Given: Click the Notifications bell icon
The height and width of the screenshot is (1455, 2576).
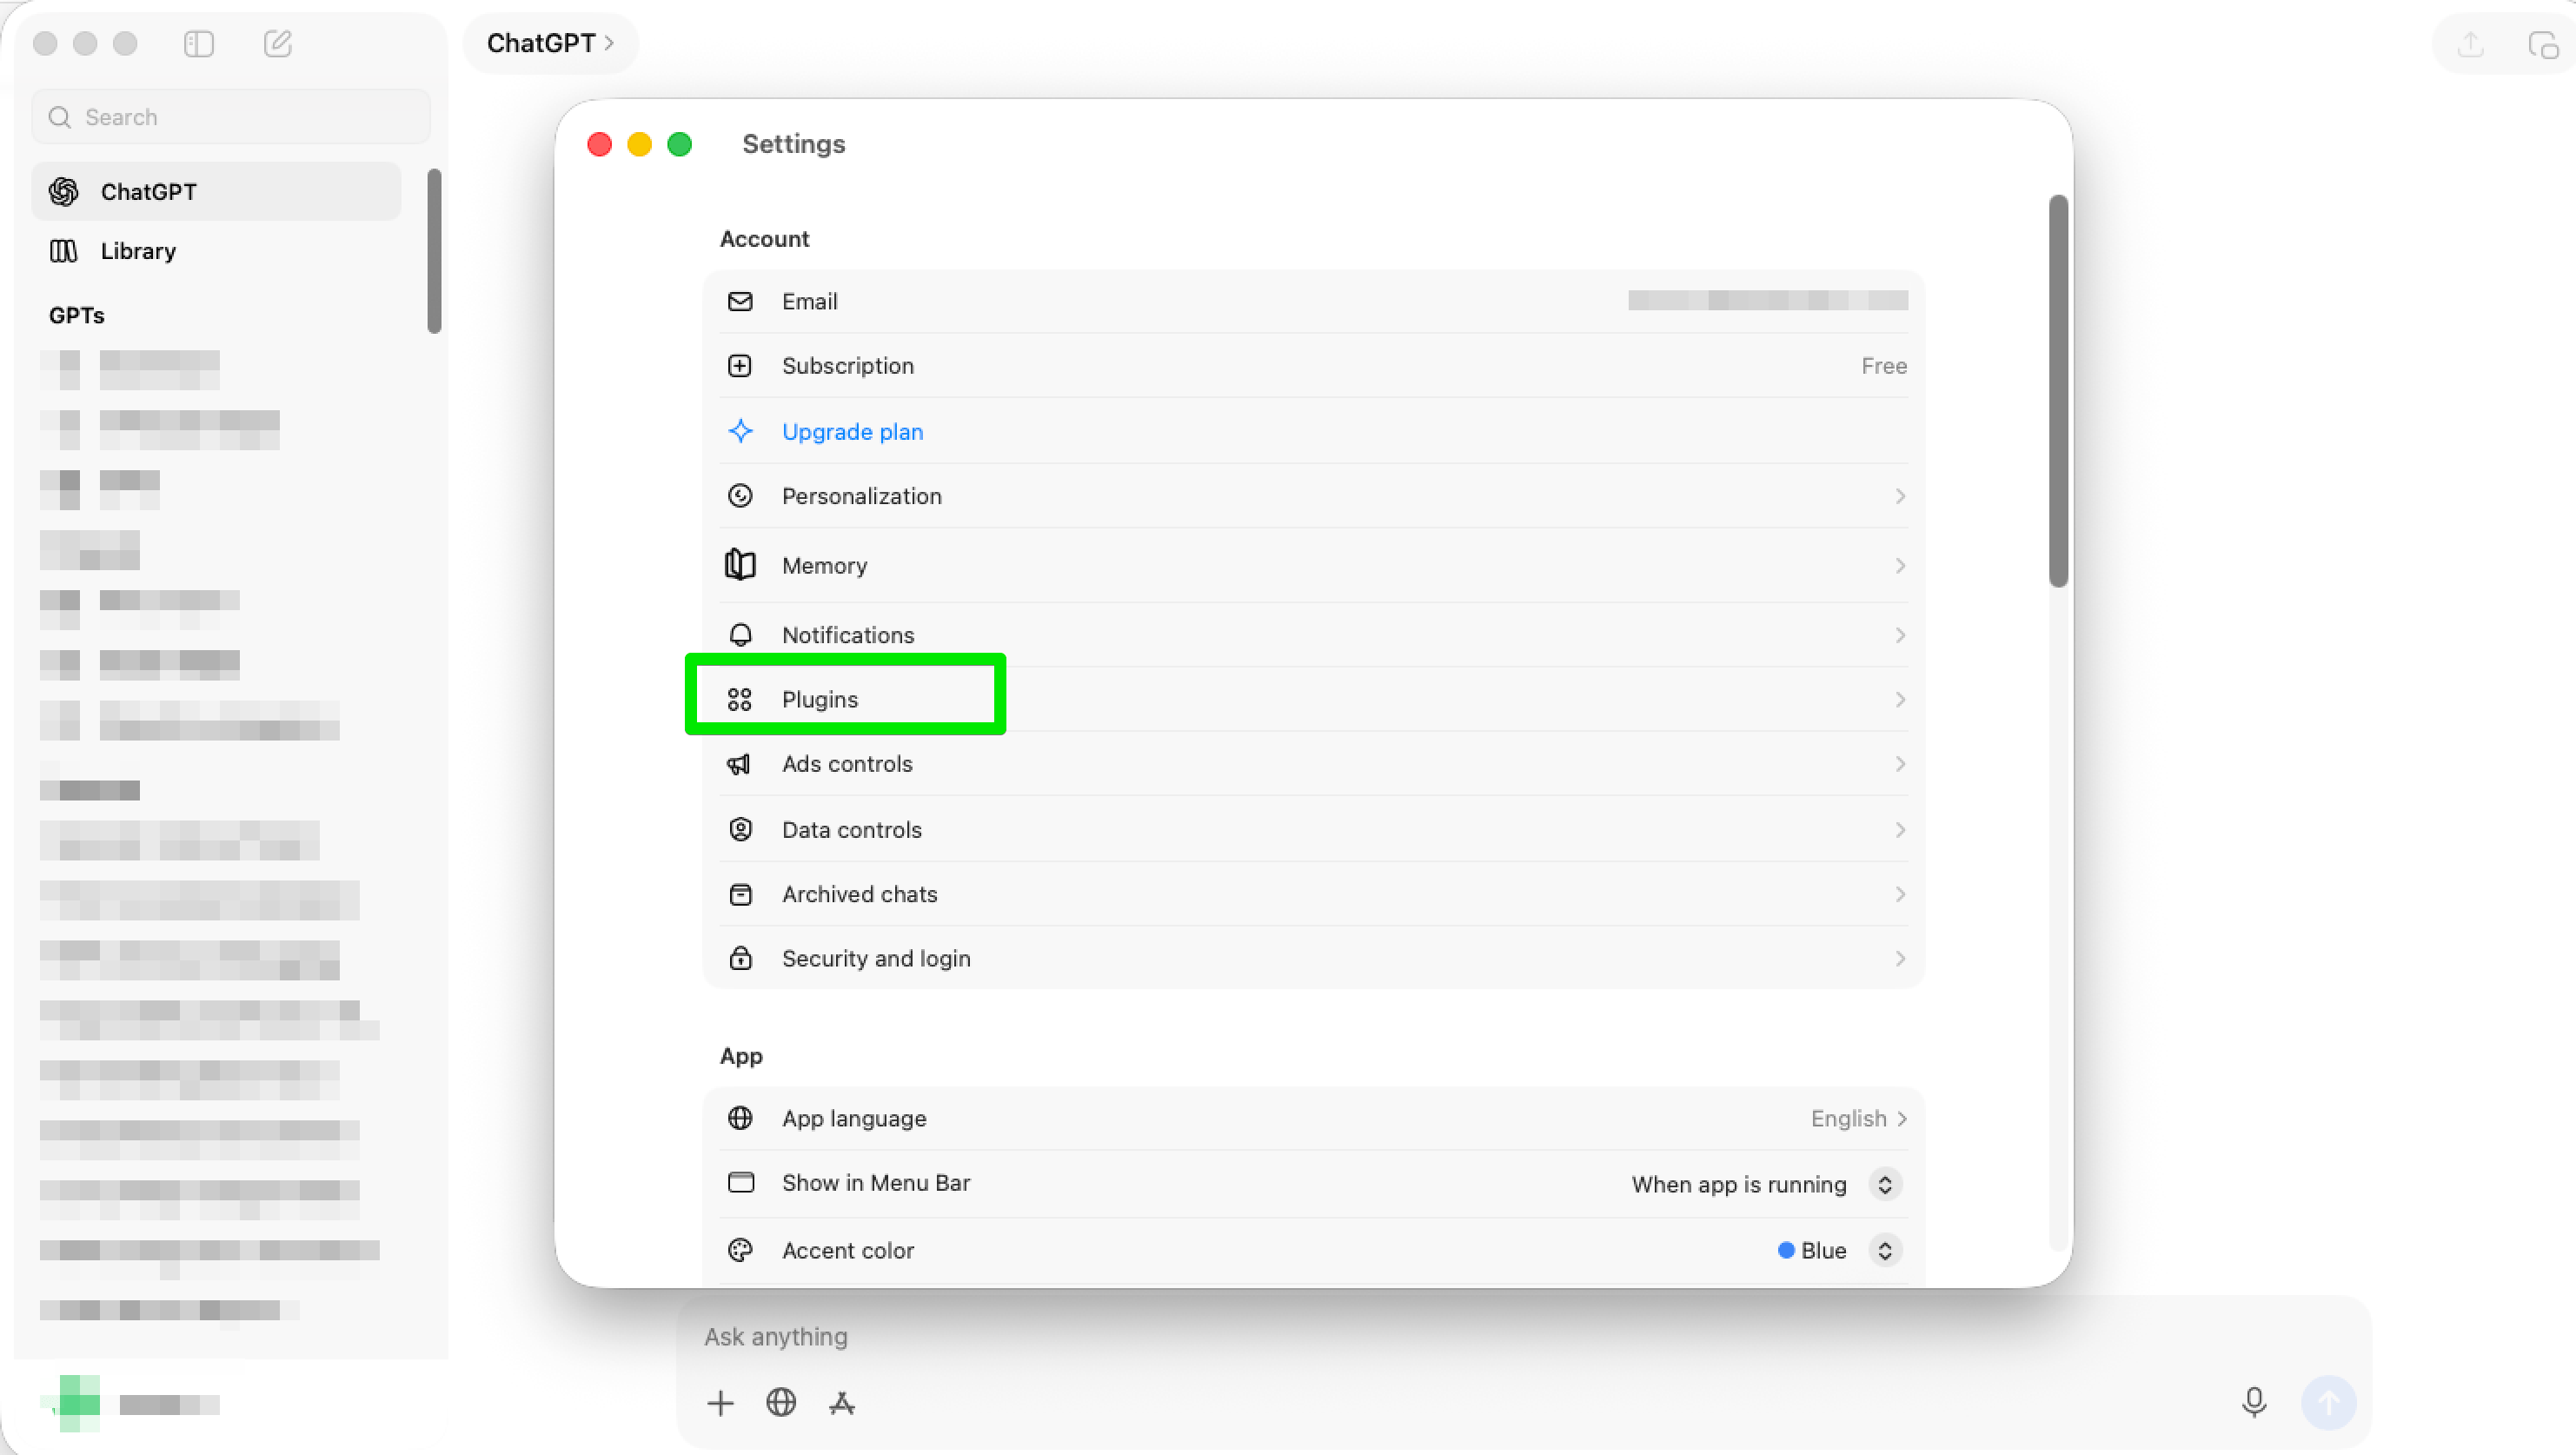Looking at the screenshot, I should tap(741, 635).
